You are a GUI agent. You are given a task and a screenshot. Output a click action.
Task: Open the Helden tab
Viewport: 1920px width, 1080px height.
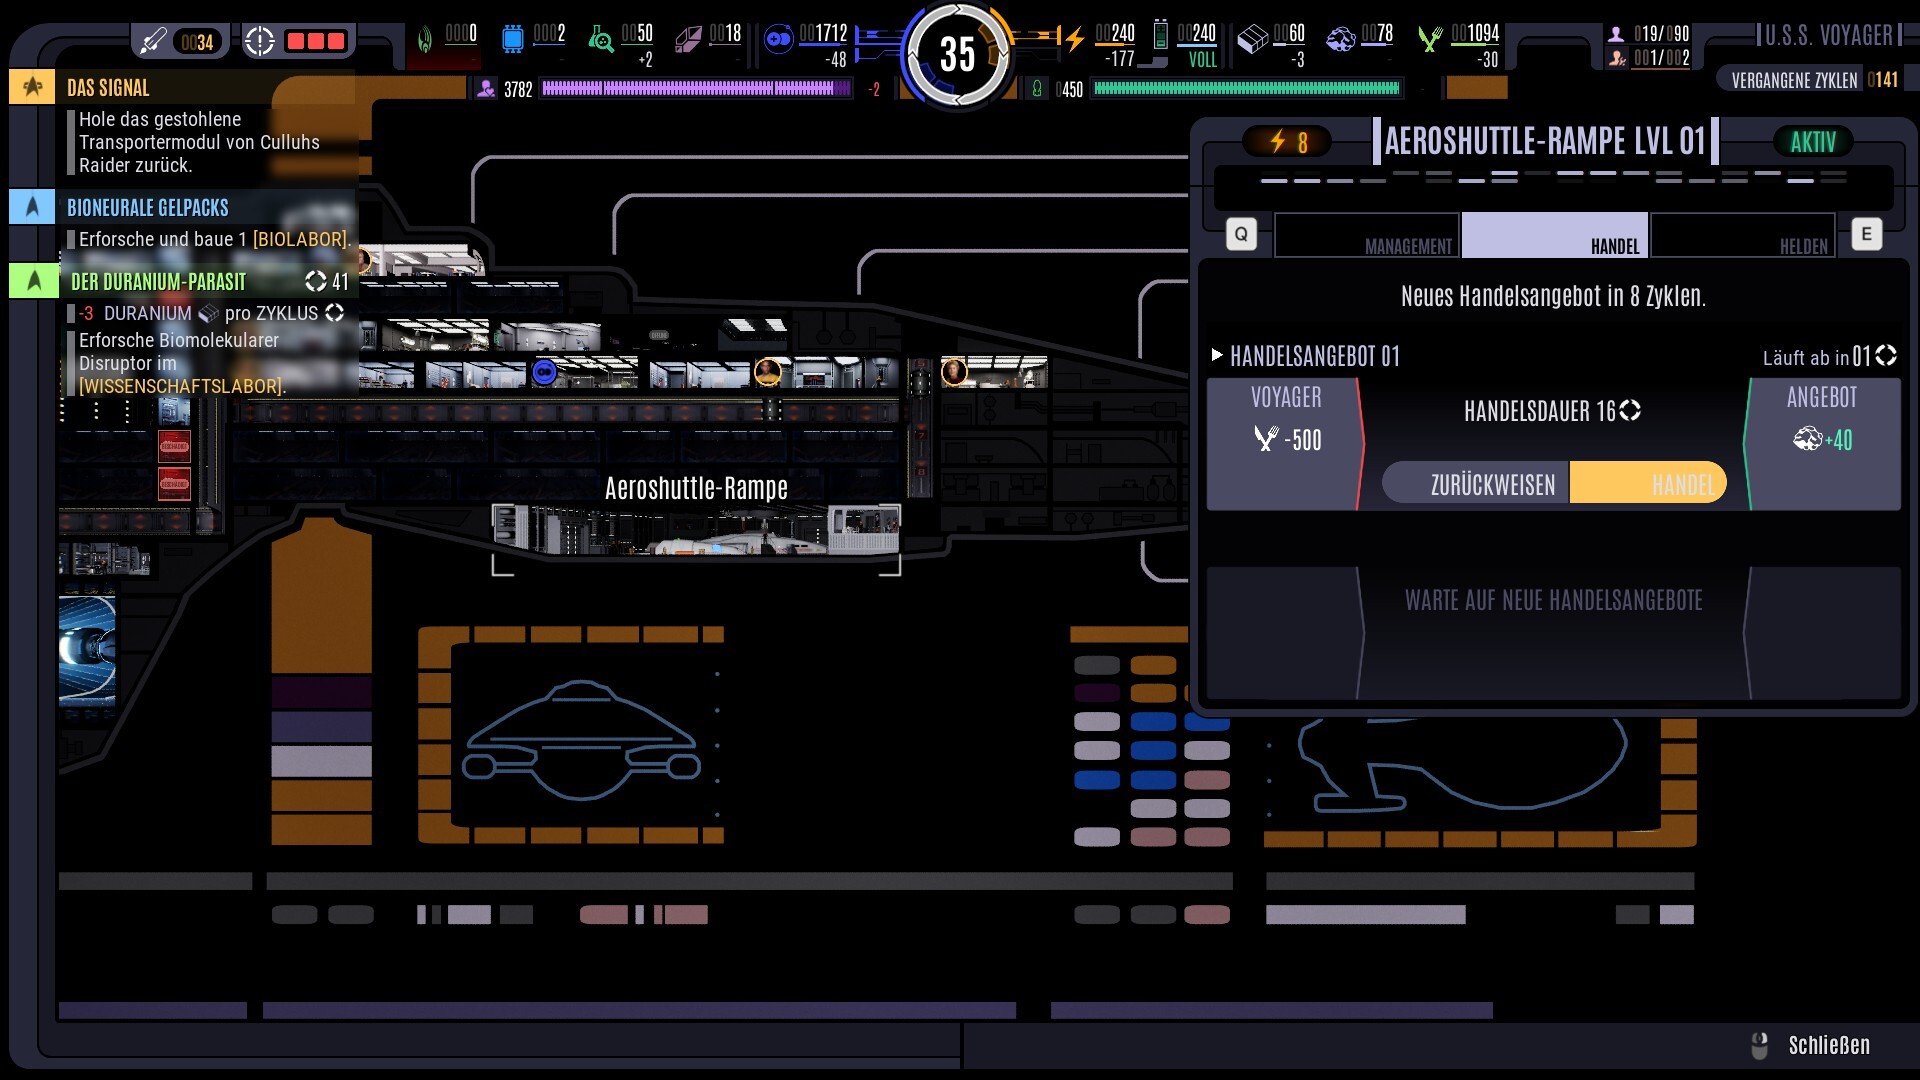click(x=1743, y=236)
